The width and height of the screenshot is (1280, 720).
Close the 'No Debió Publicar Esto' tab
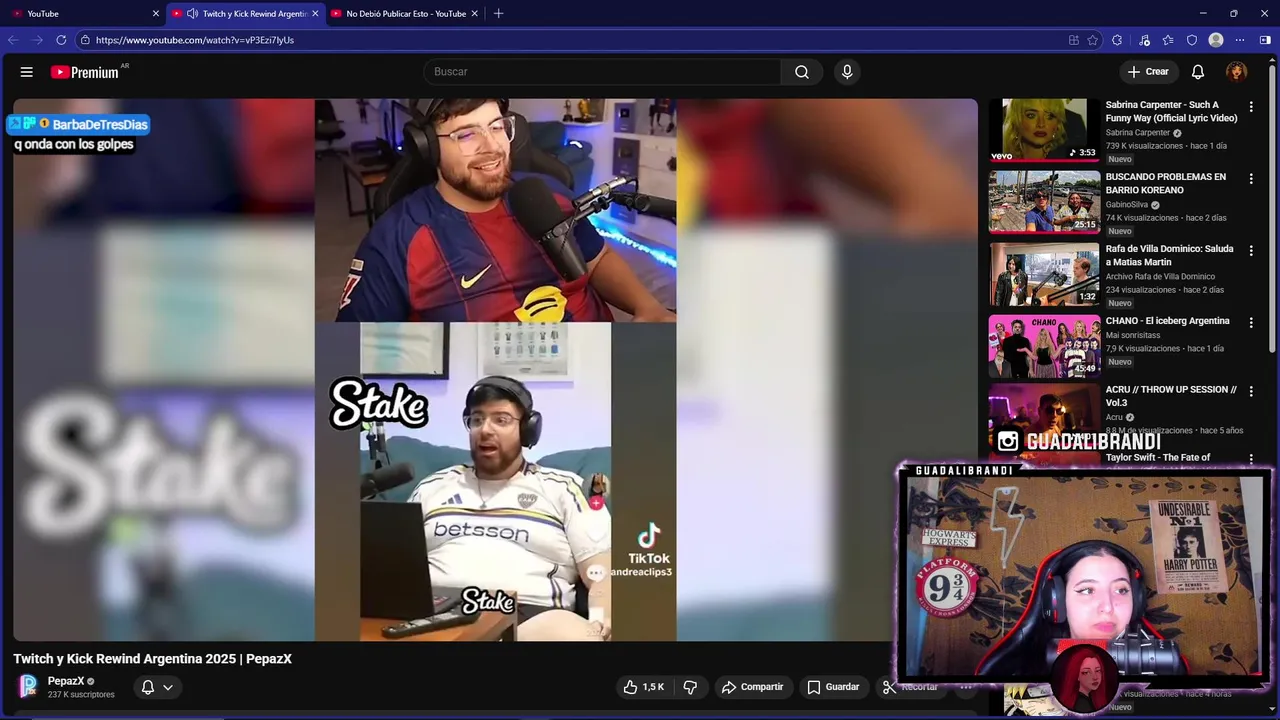pos(475,14)
